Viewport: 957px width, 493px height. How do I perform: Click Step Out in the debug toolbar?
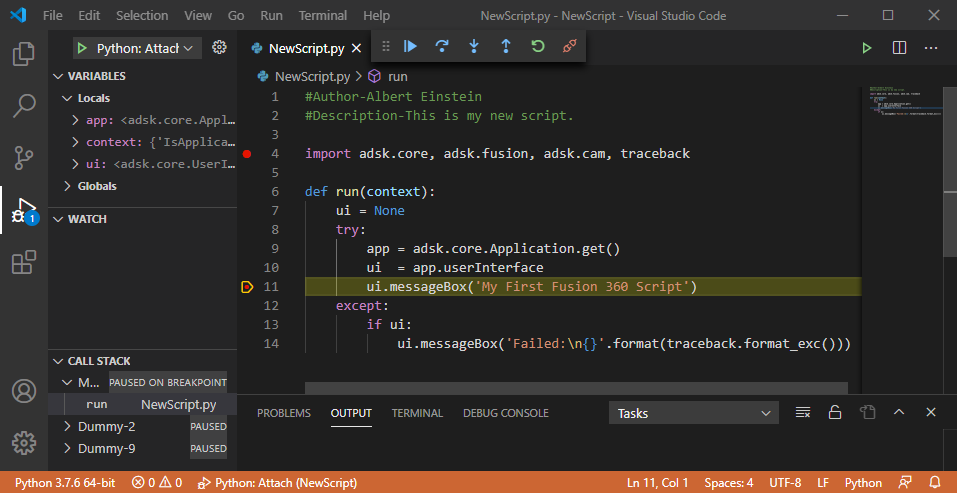point(505,46)
